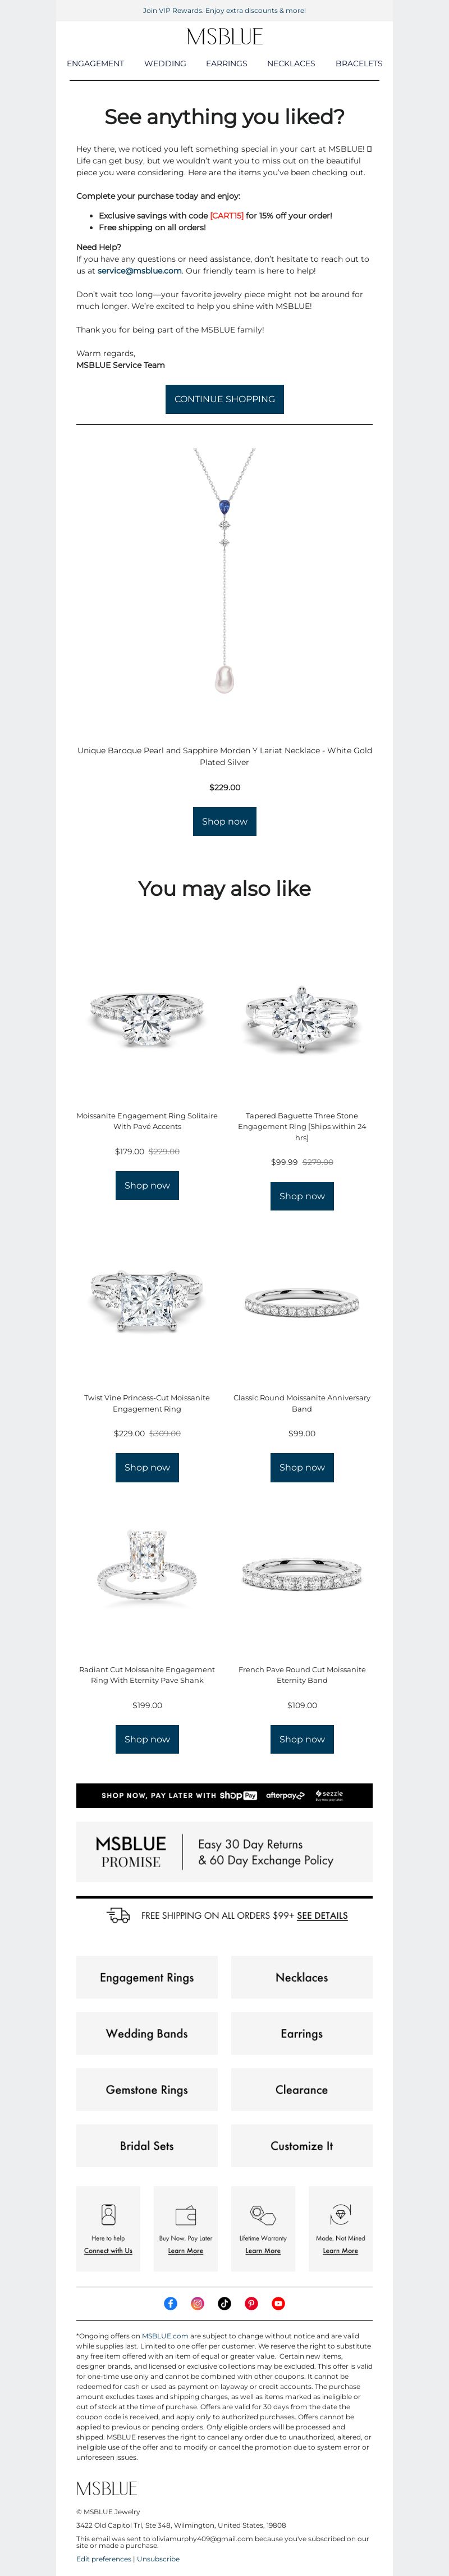
Task: Open the YouTube social icon
Action: tap(279, 2303)
